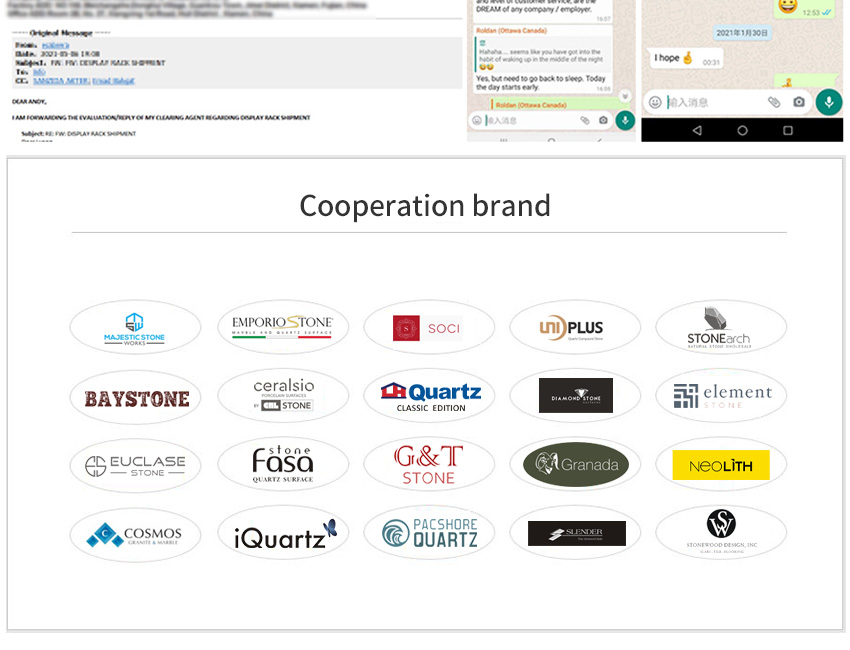Click the Majestic Stone Works logo

pos(135,328)
